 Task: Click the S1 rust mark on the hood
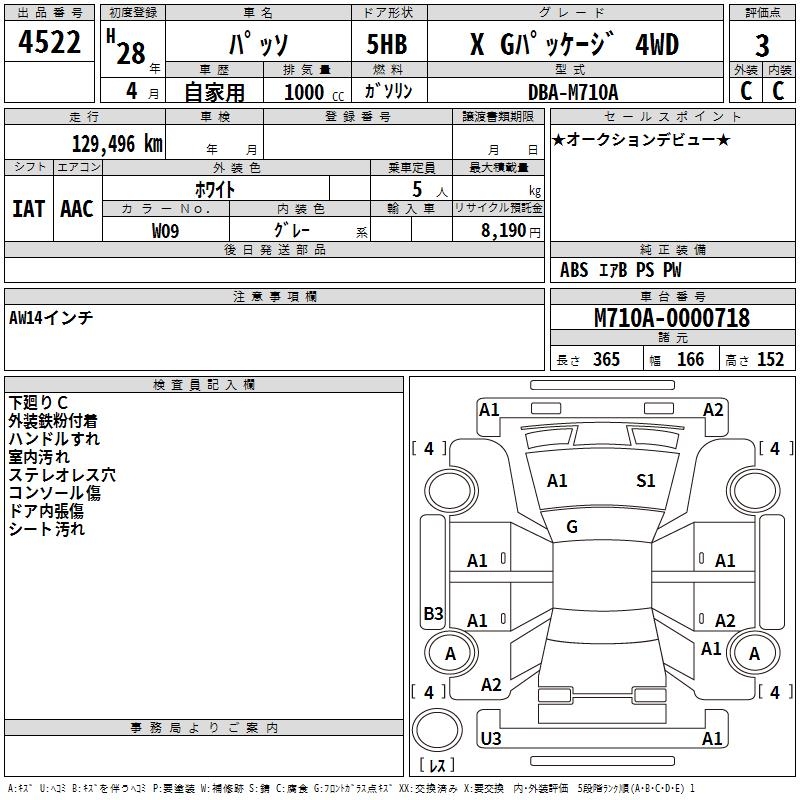[x=645, y=481]
